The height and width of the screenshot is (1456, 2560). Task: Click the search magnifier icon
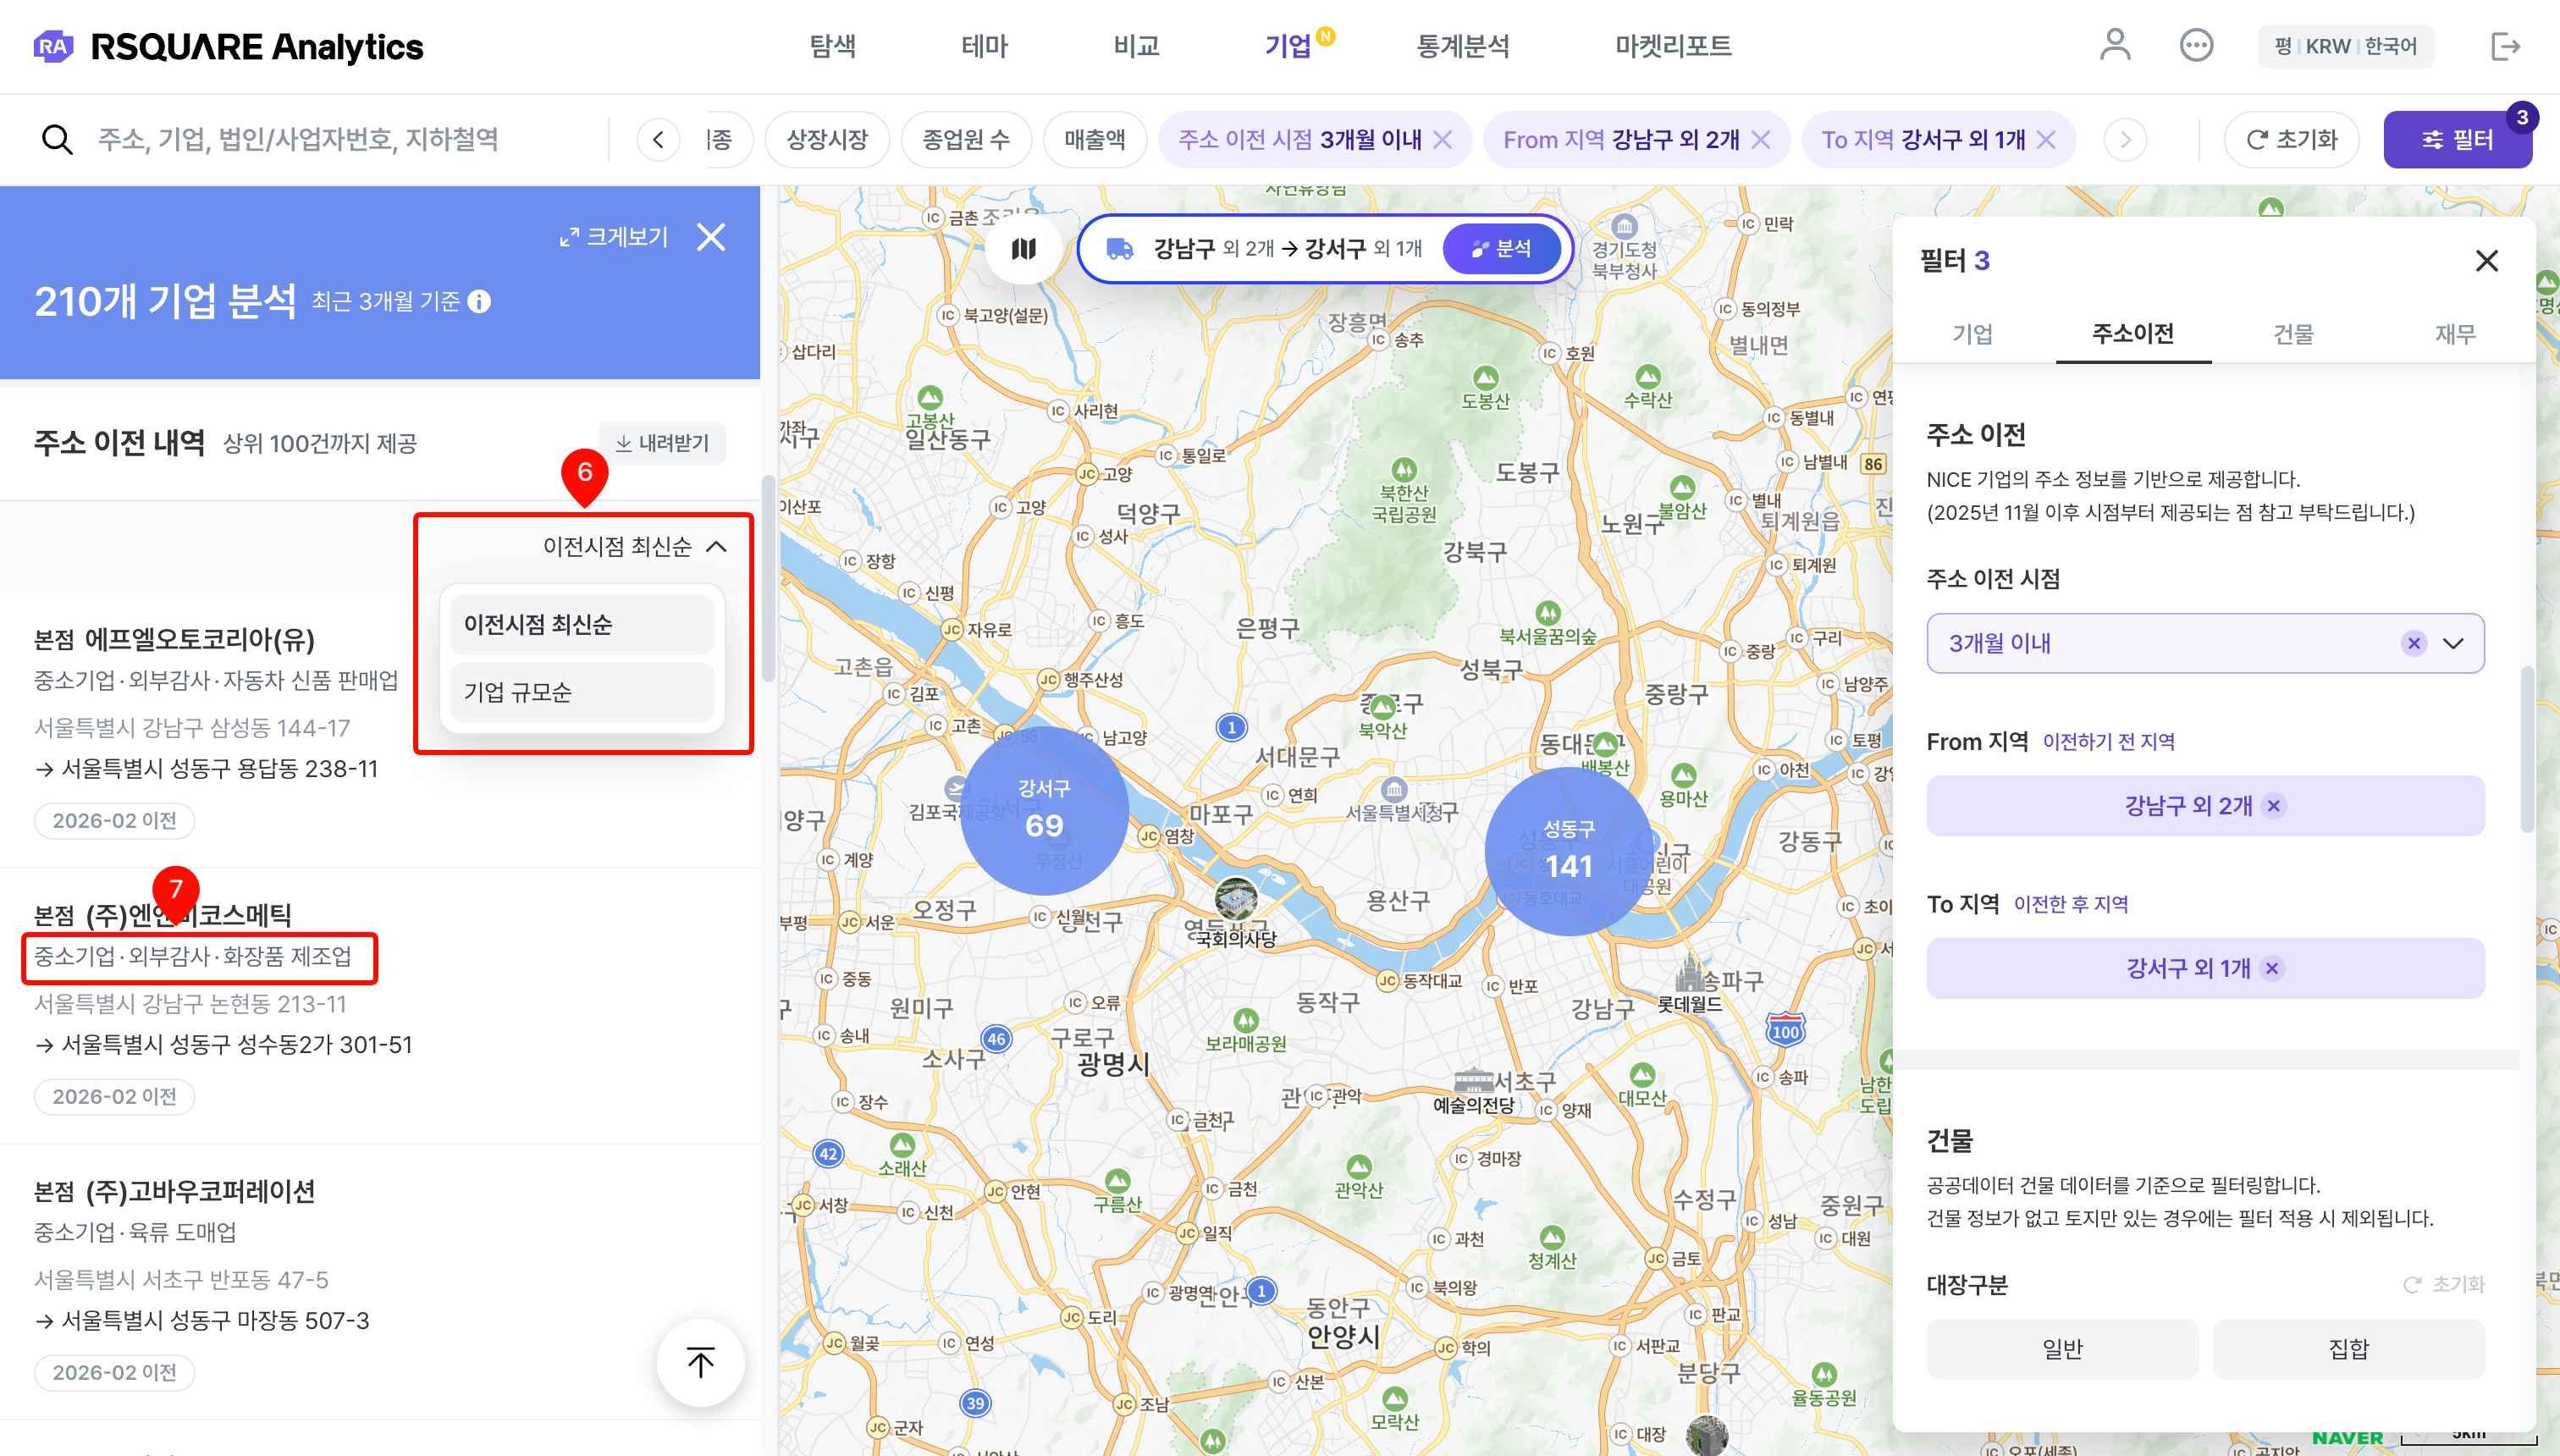pyautogui.click(x=57, y=139)
